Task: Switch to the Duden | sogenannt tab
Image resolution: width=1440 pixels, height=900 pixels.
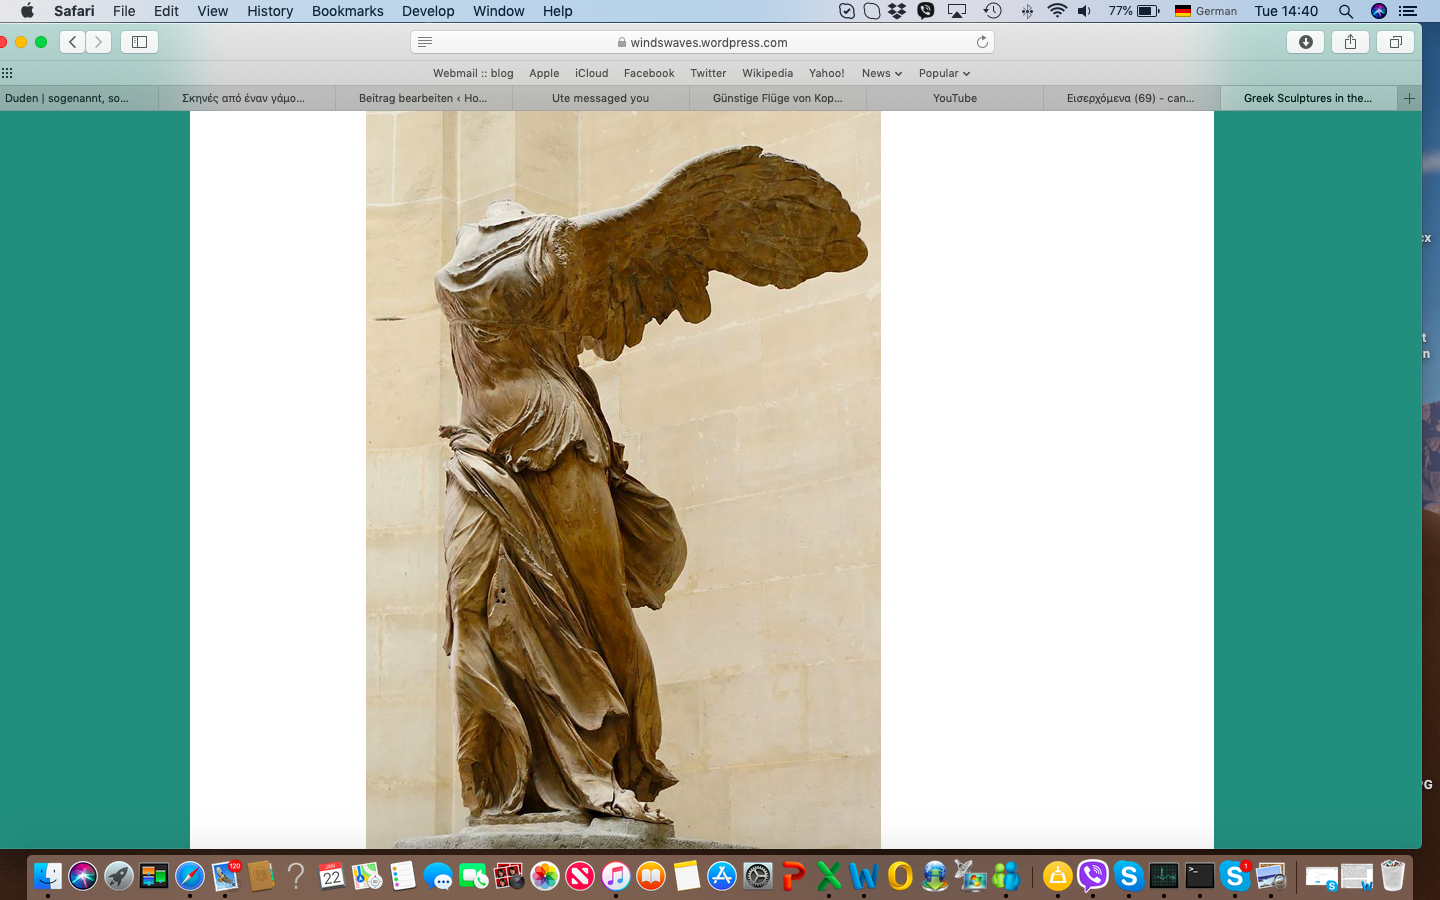Action: [x=79, y=98]
